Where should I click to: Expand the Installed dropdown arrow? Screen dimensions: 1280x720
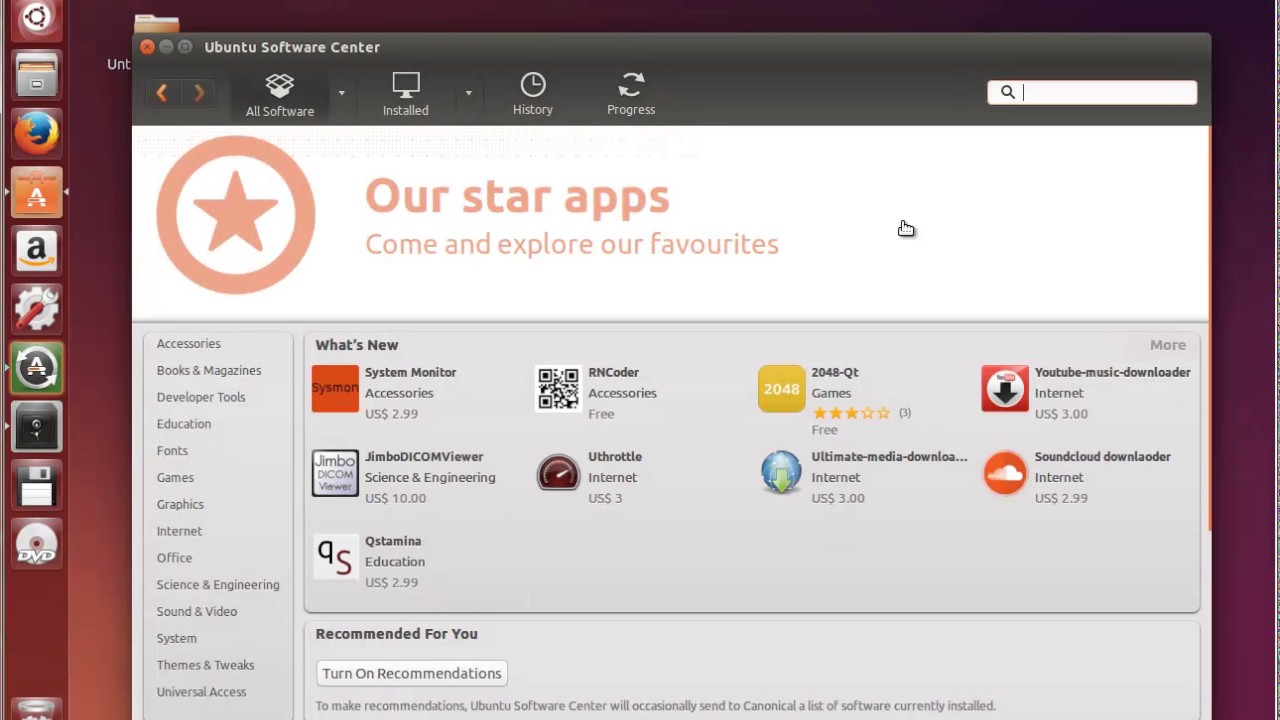pyautogui.click(x=468, y=93)
